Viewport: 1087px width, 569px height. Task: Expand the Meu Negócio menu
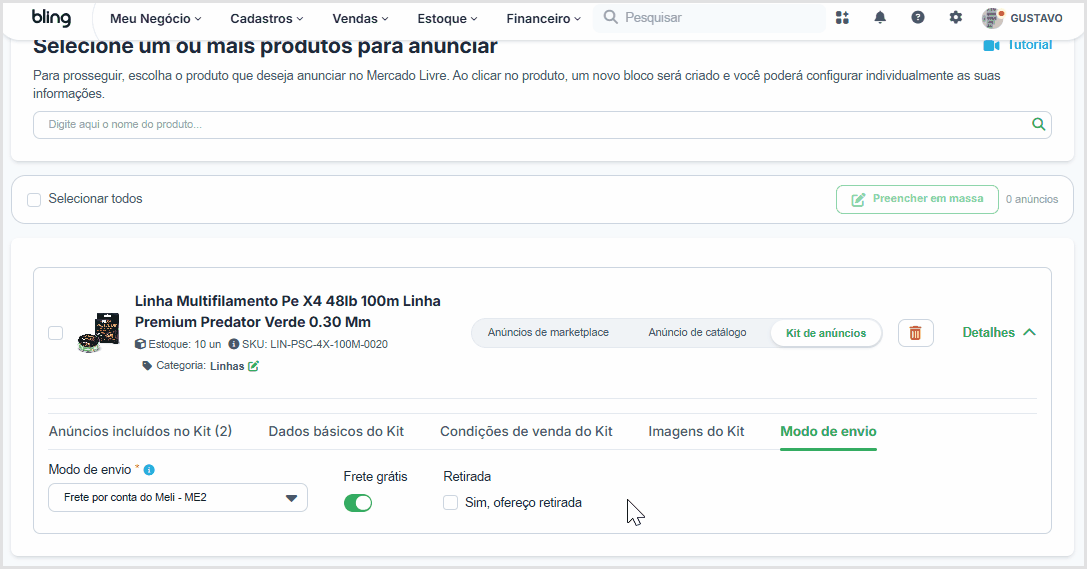(155, 19)
